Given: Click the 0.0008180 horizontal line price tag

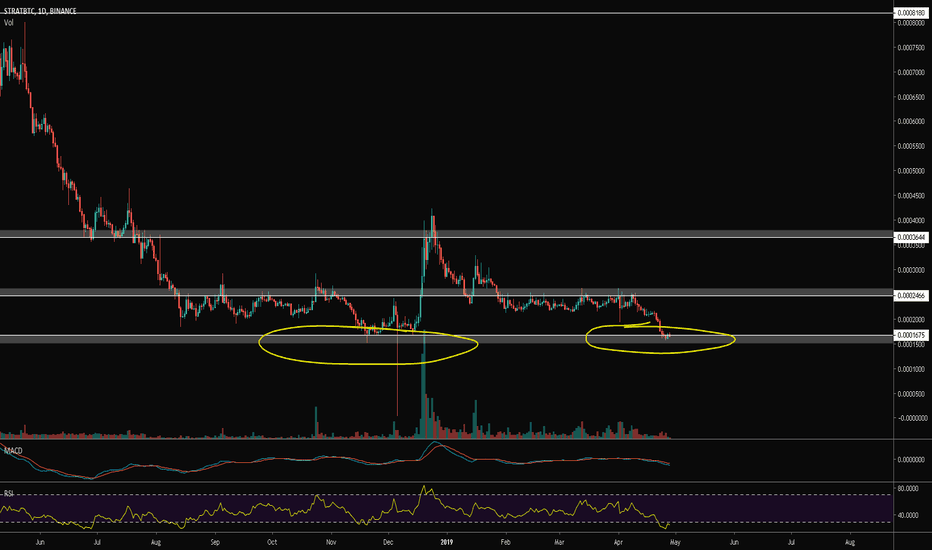Looking at the screenshot, I should [x=911, y=13].
